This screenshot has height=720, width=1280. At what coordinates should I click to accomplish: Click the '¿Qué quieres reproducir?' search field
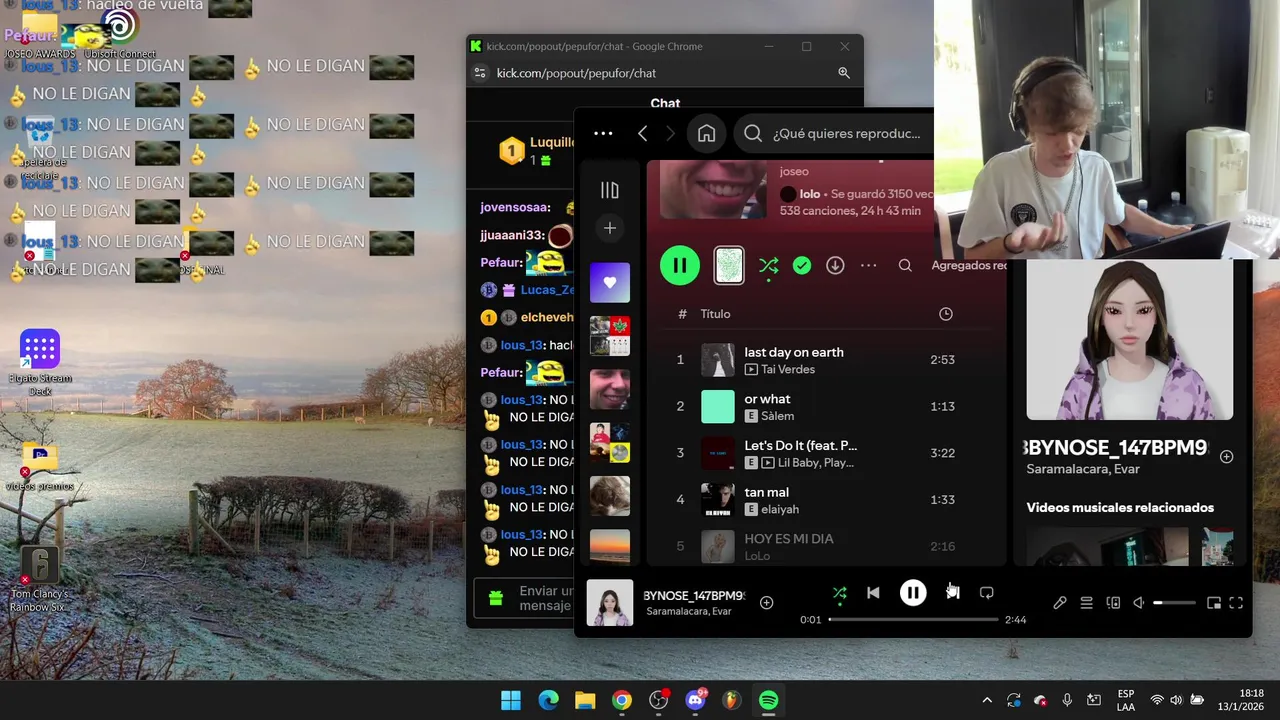(835, 133)
